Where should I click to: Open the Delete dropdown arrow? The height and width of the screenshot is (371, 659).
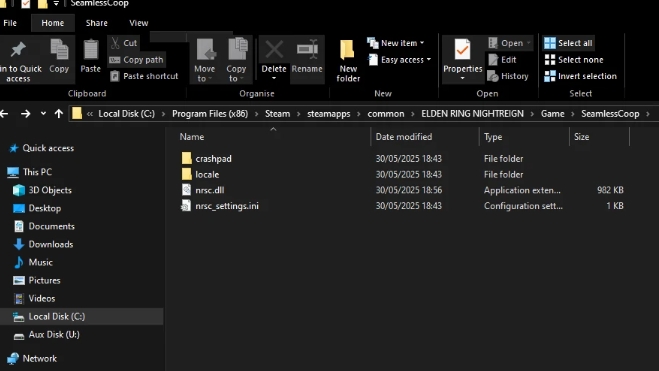(x=274, y=79)
